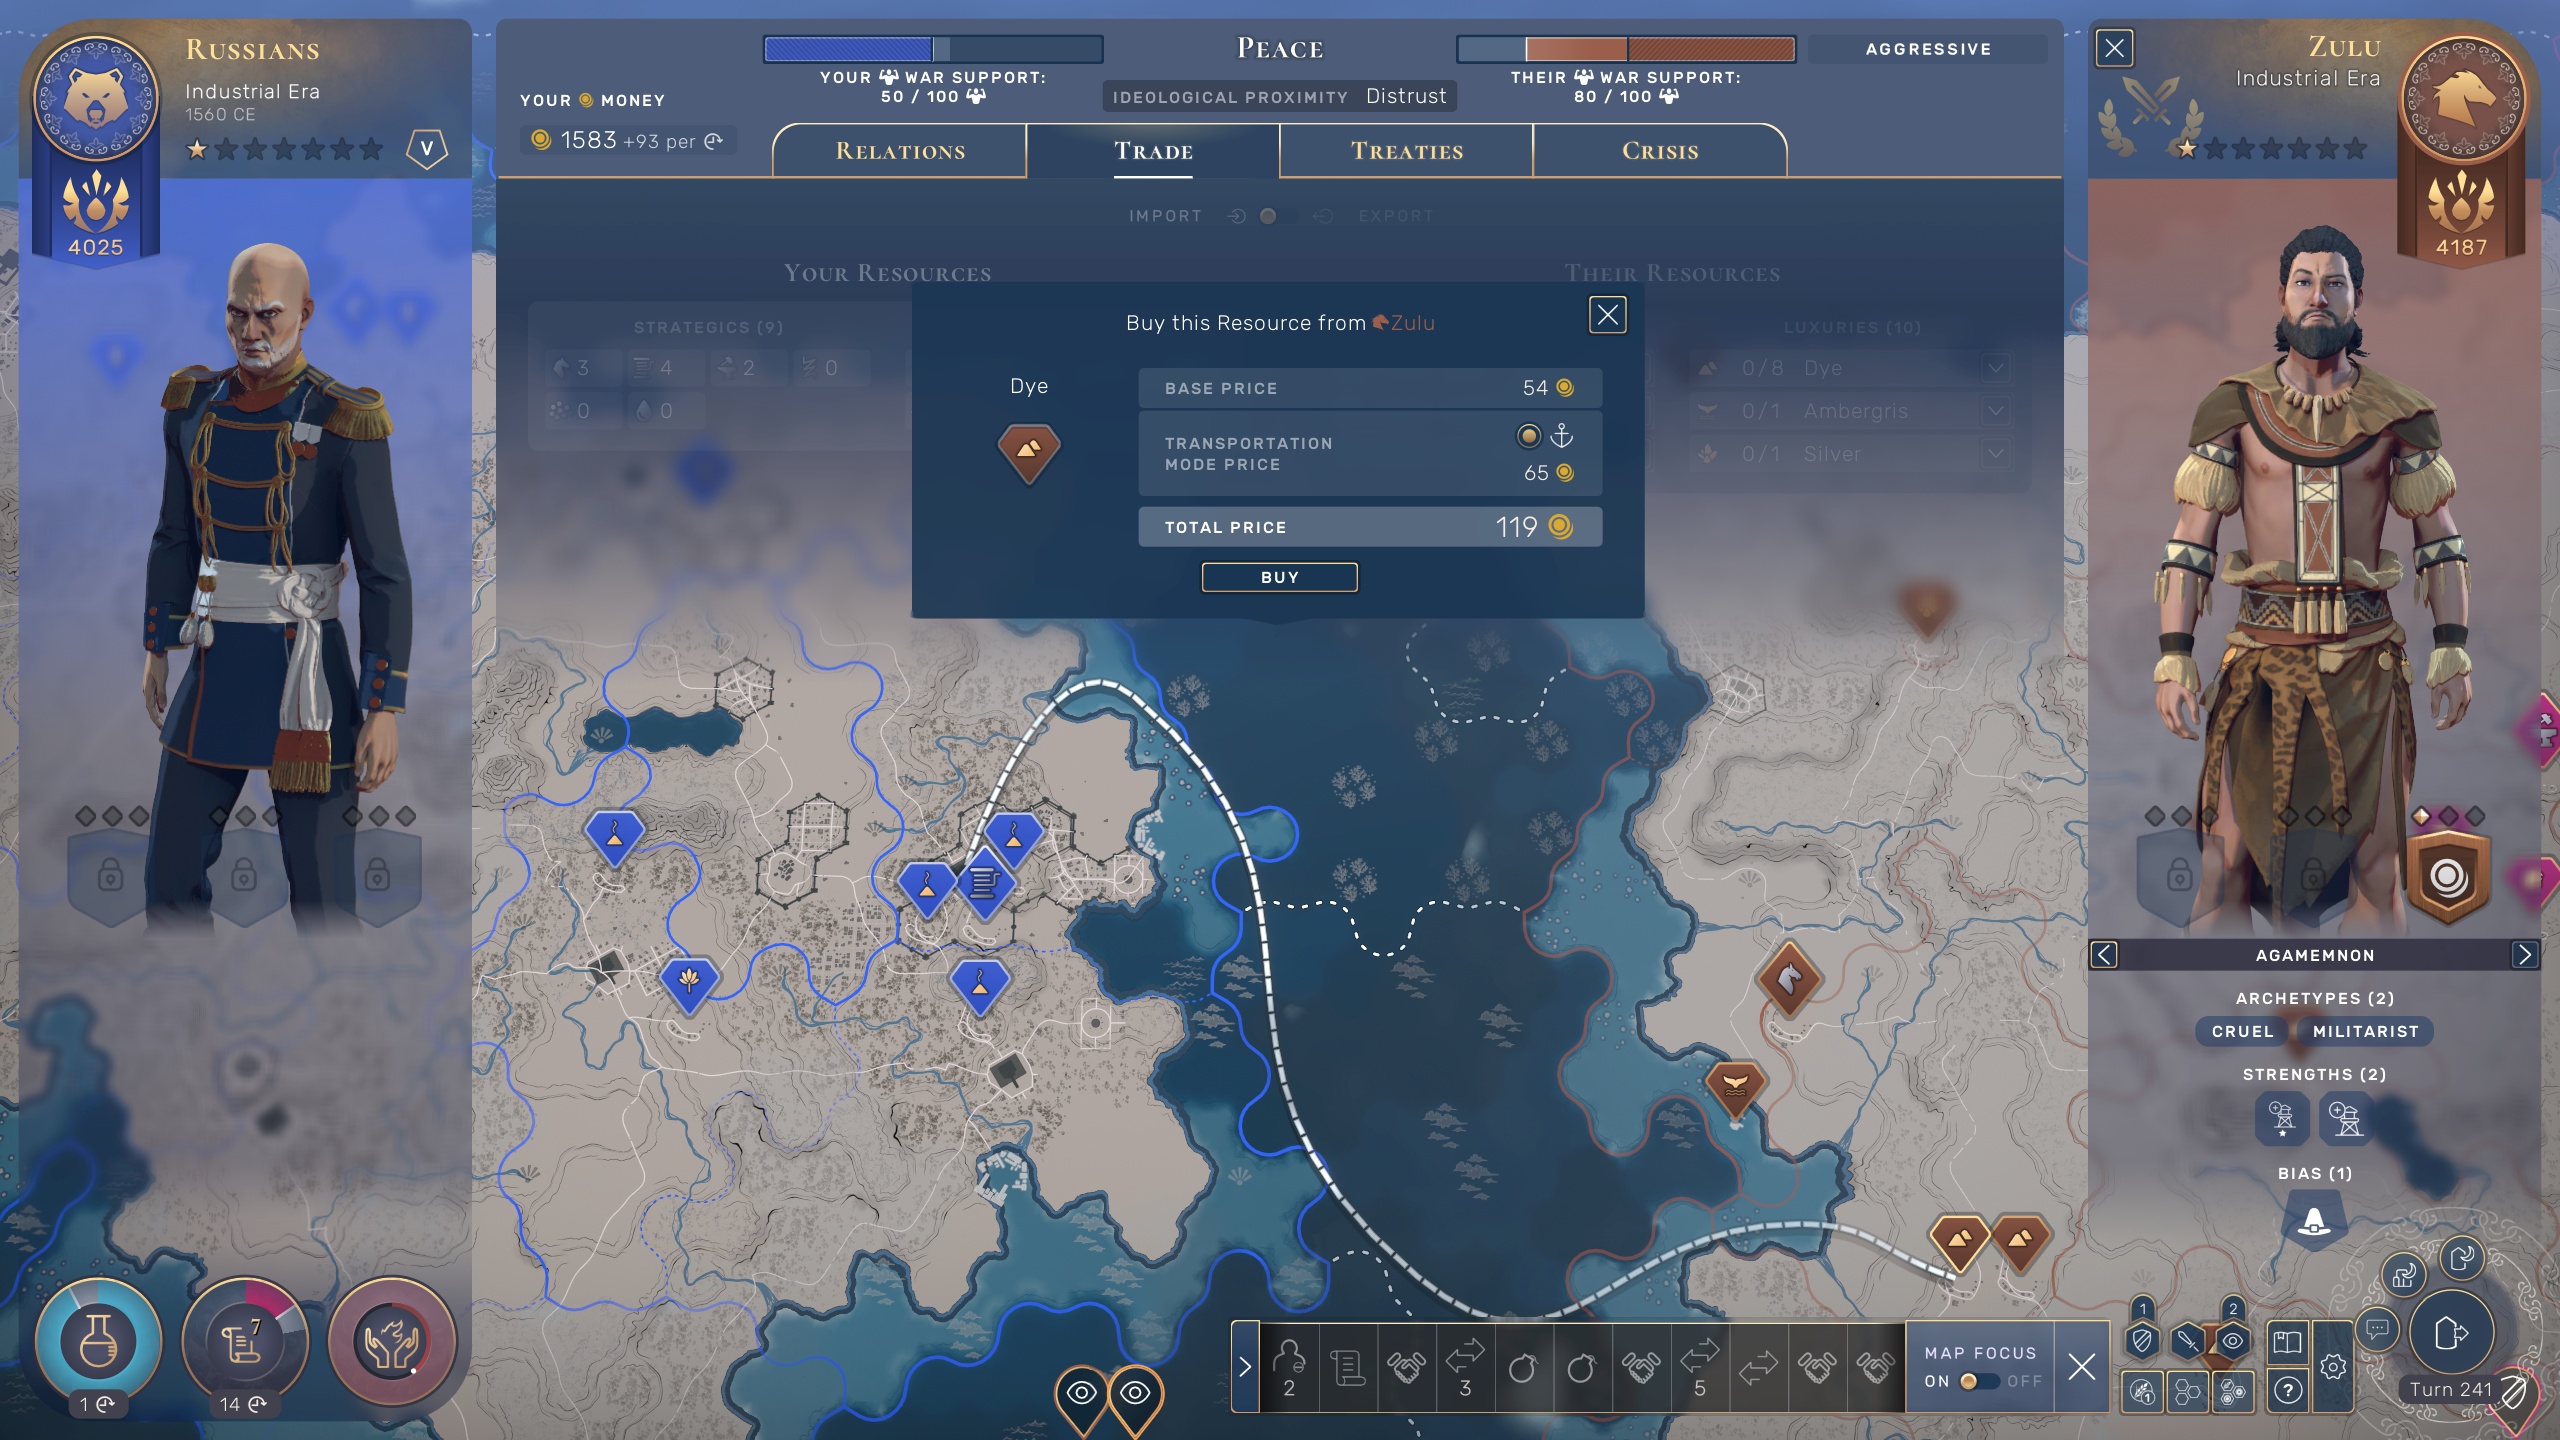
Task: Click the Total Price 119 row
Action: coord(1370,527)
